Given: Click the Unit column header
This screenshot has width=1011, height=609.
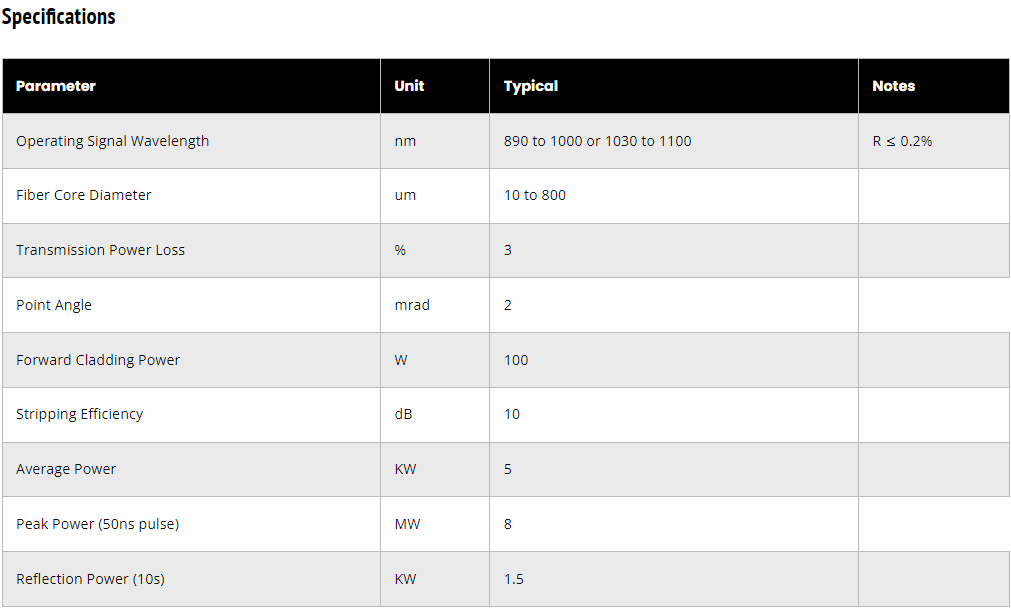Looking at the screenshot, I should (409, 86).
